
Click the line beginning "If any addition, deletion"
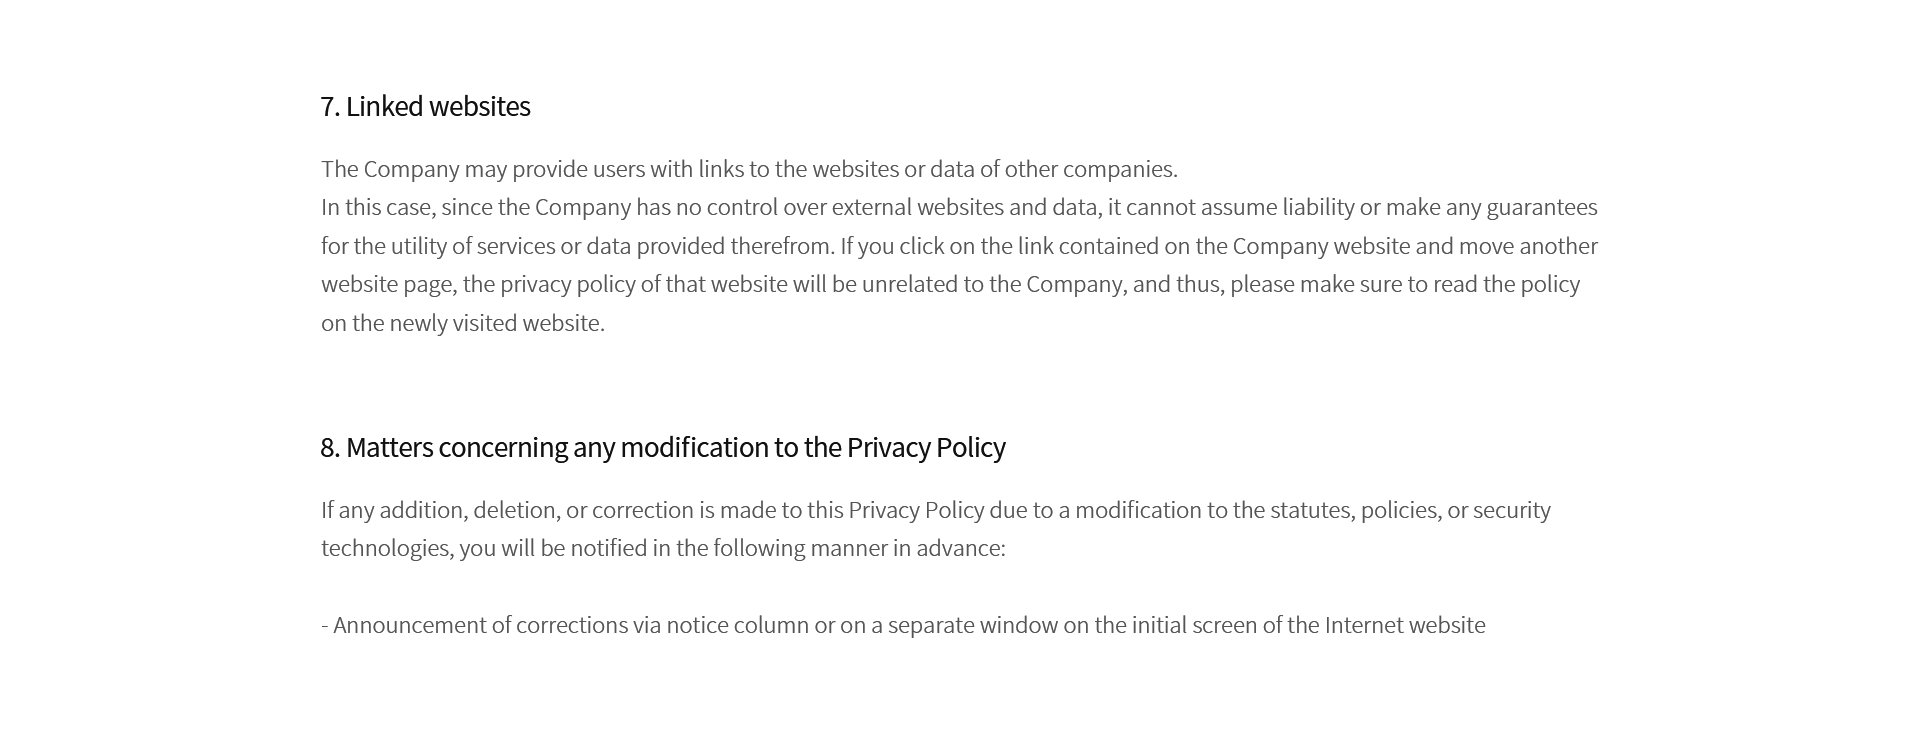click(x=935, y=510)
